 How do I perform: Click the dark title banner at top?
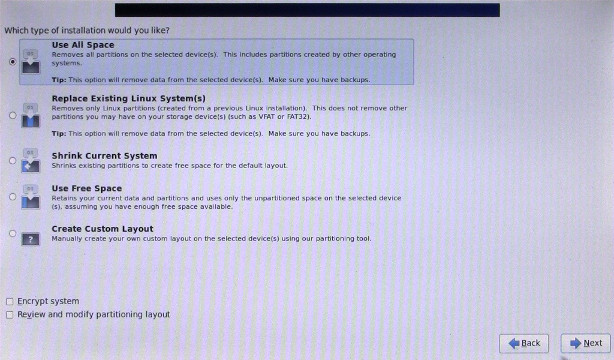point(307,10)
